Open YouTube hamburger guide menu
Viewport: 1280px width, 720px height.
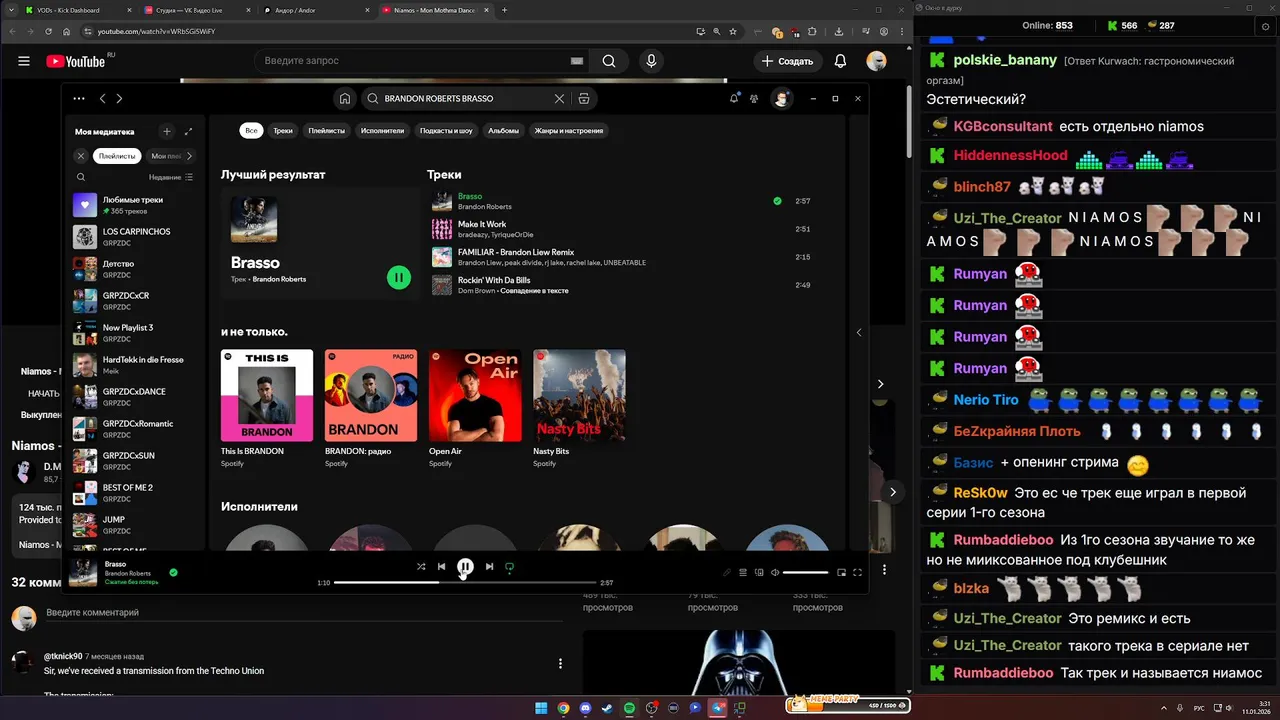pyautogui.click(x=24, y=61)
